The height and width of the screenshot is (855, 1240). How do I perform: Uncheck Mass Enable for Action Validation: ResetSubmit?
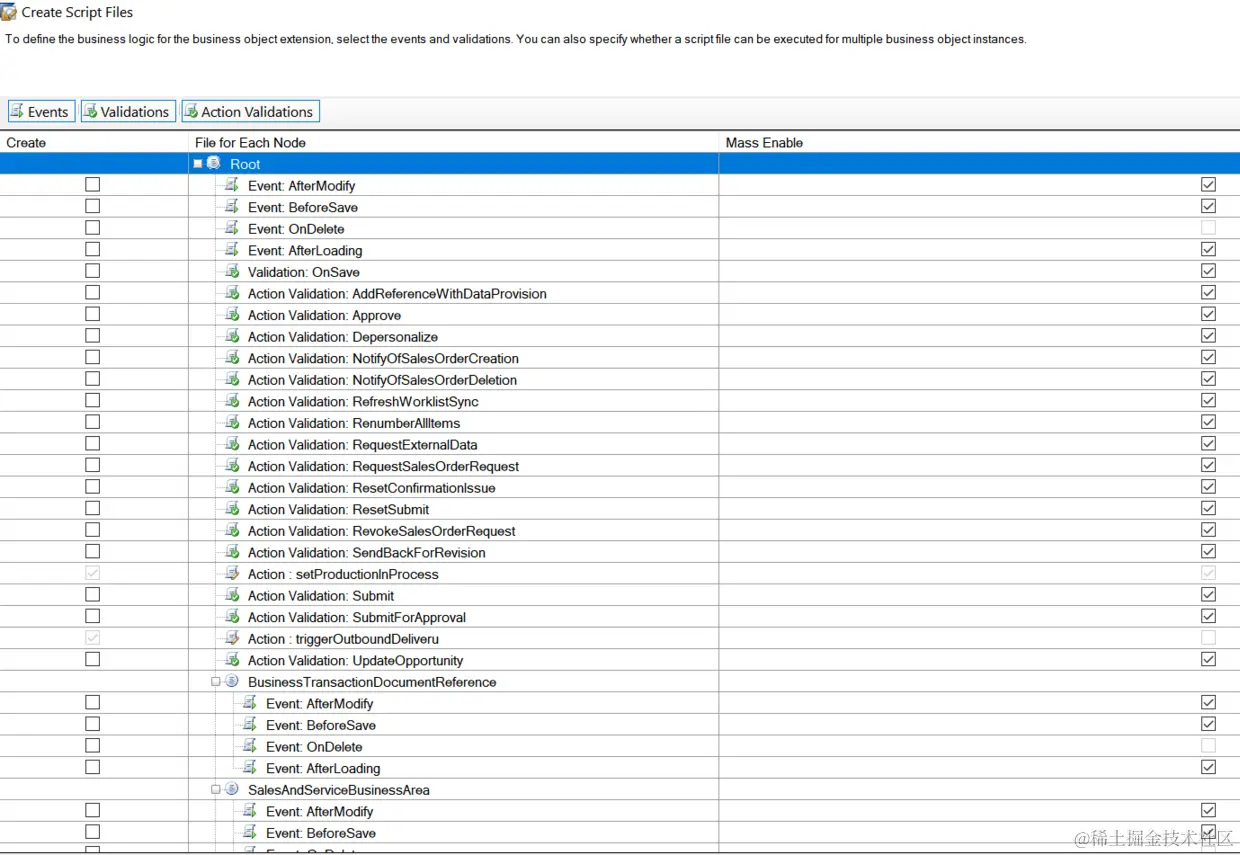click(x=1208, y=509)
